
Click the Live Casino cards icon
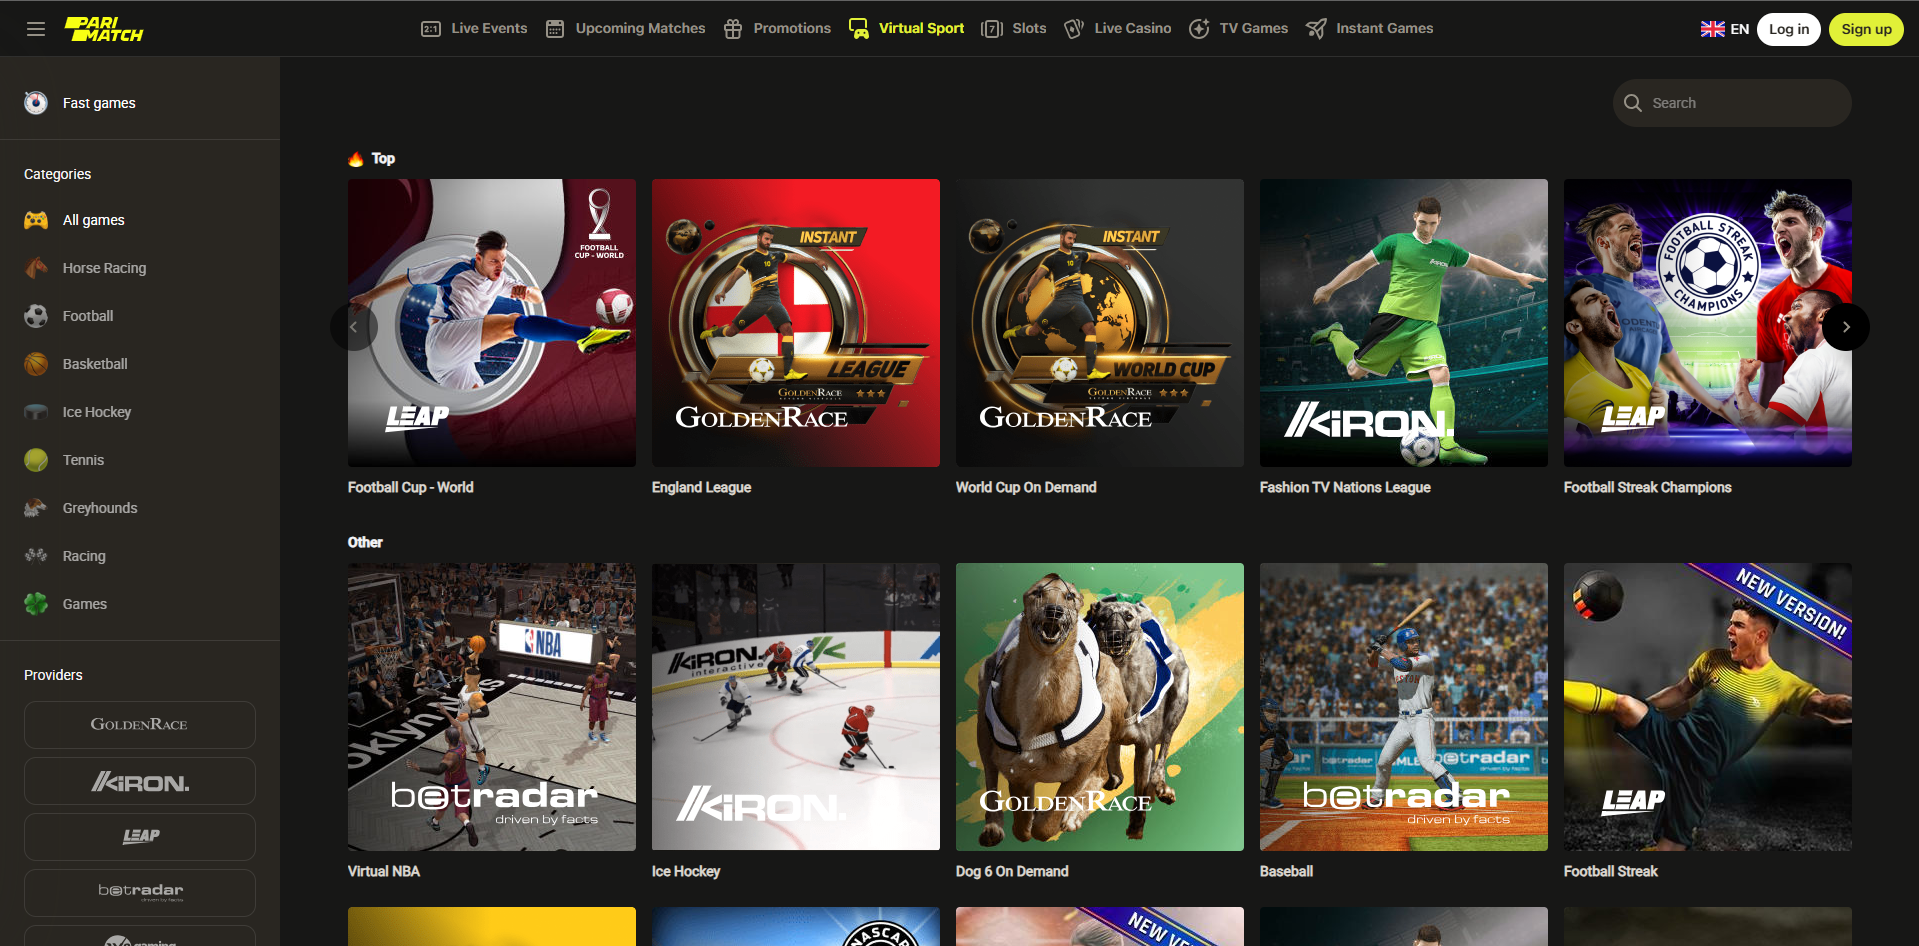1074,29
